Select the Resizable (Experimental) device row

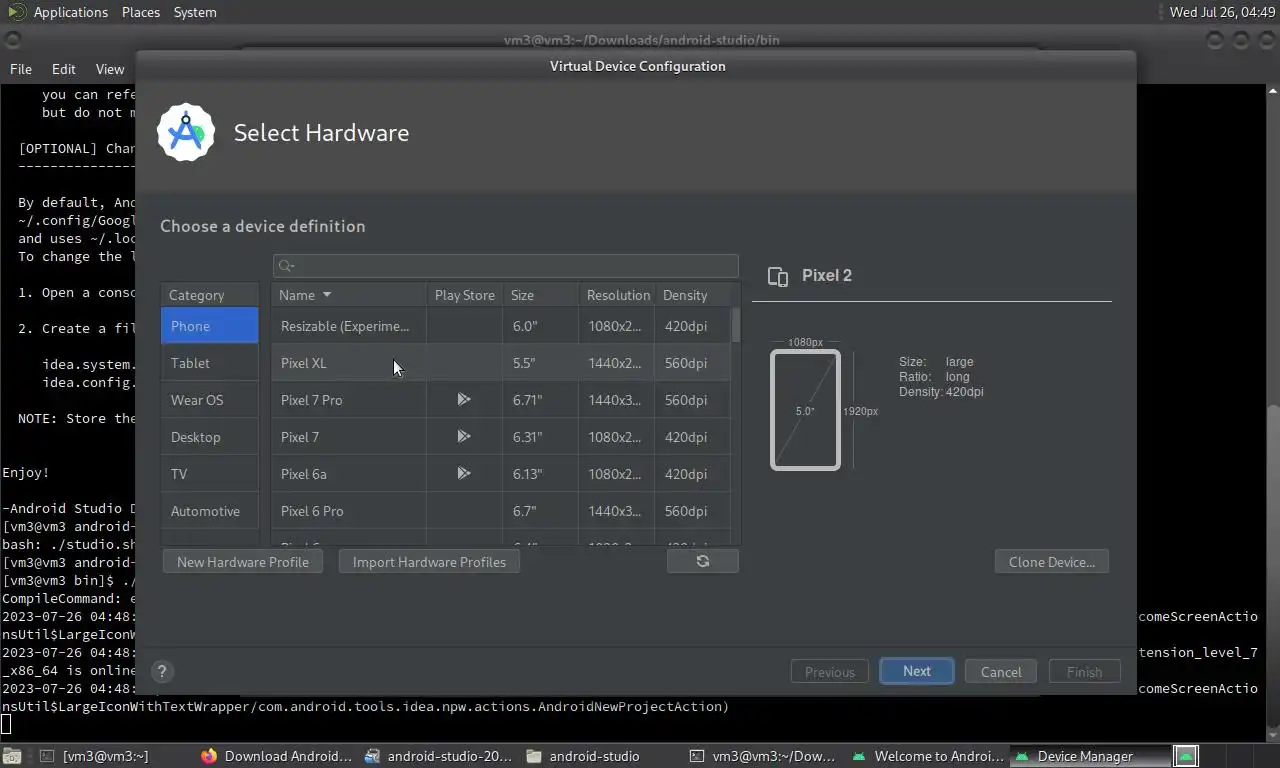501,326
